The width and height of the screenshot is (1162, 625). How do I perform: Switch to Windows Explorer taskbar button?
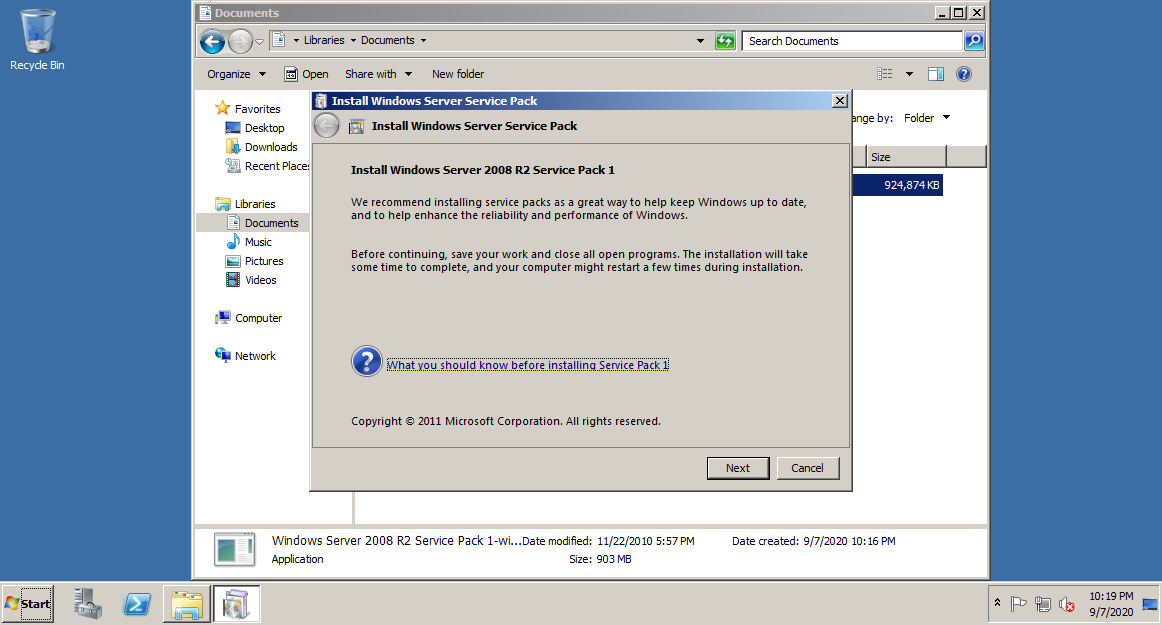point(187,603)
